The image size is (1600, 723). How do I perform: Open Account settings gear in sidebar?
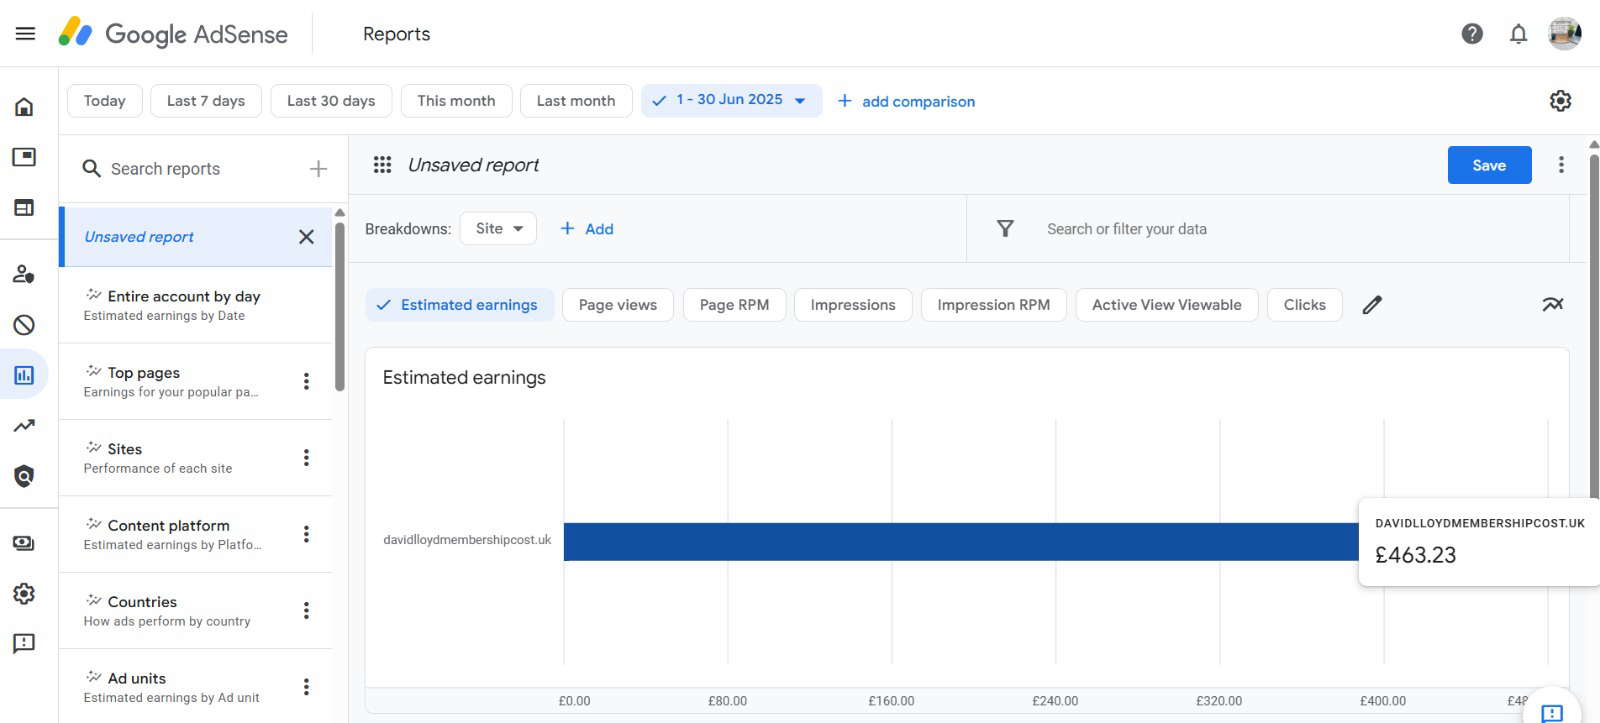[24, 594]
